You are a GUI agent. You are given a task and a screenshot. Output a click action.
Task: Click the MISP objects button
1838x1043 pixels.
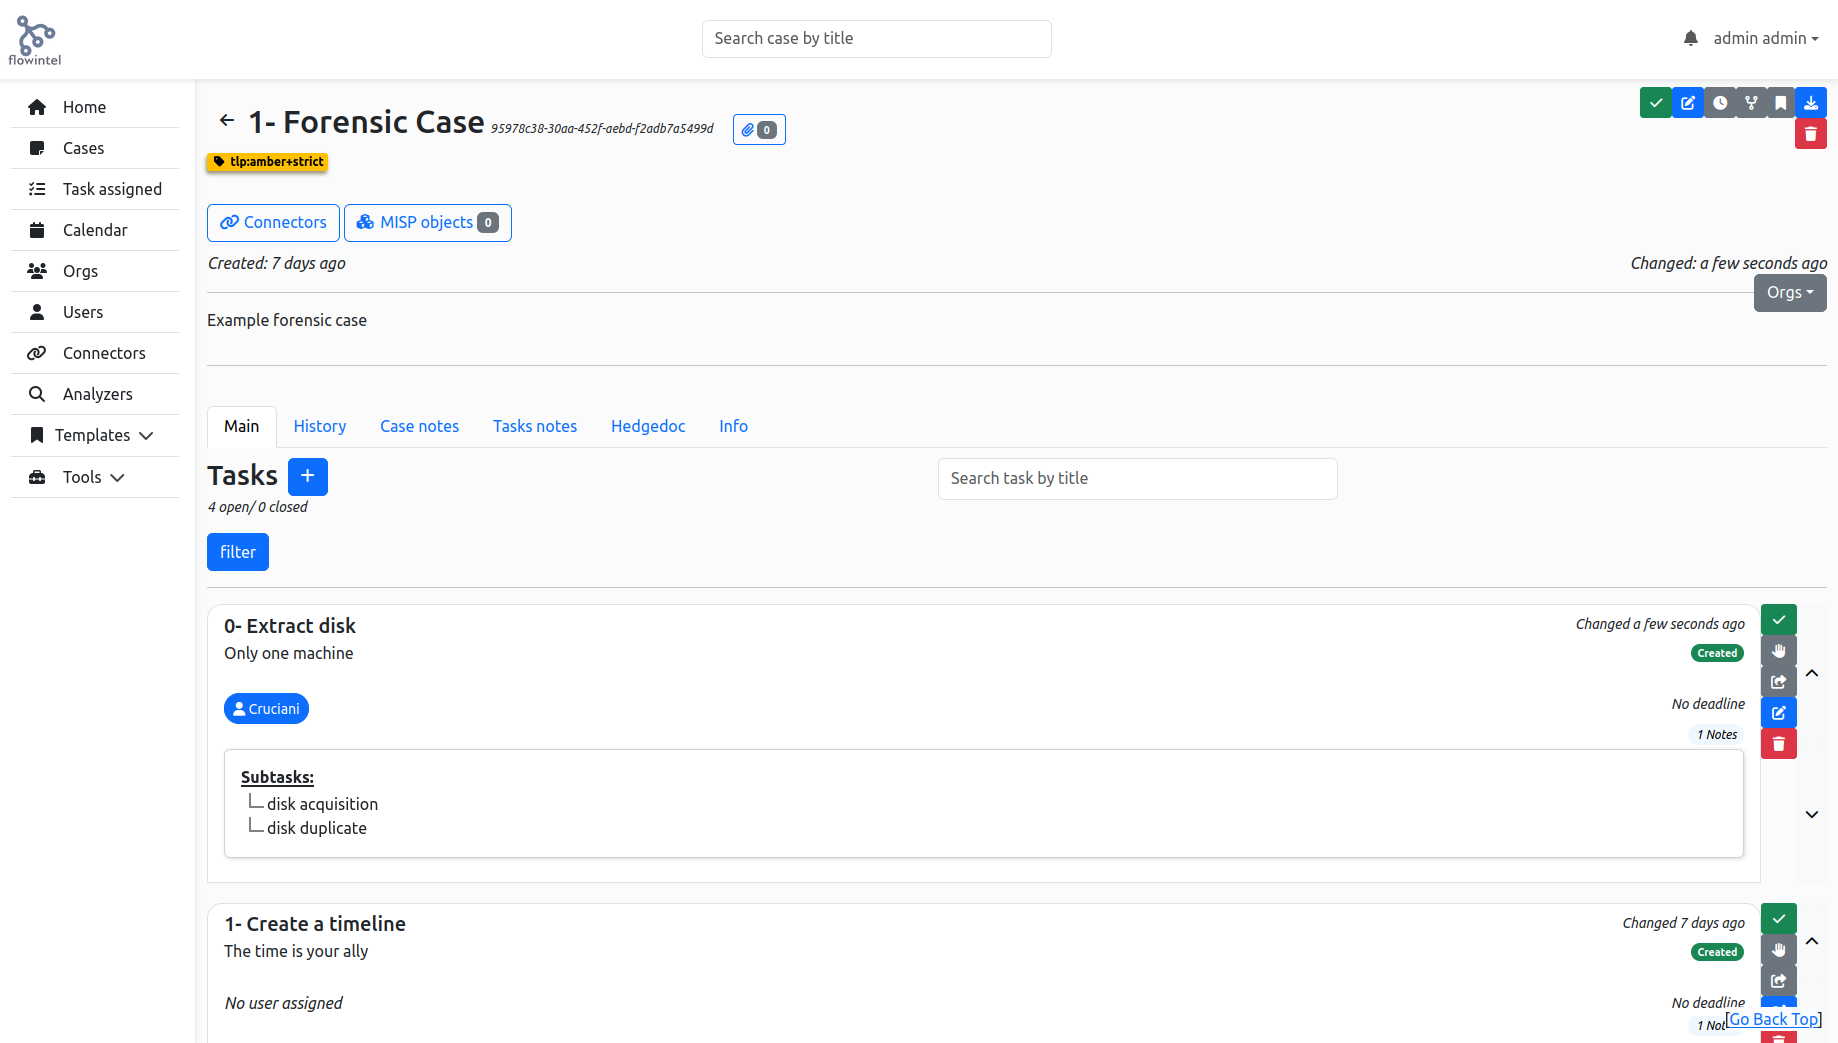pos(428,223)
